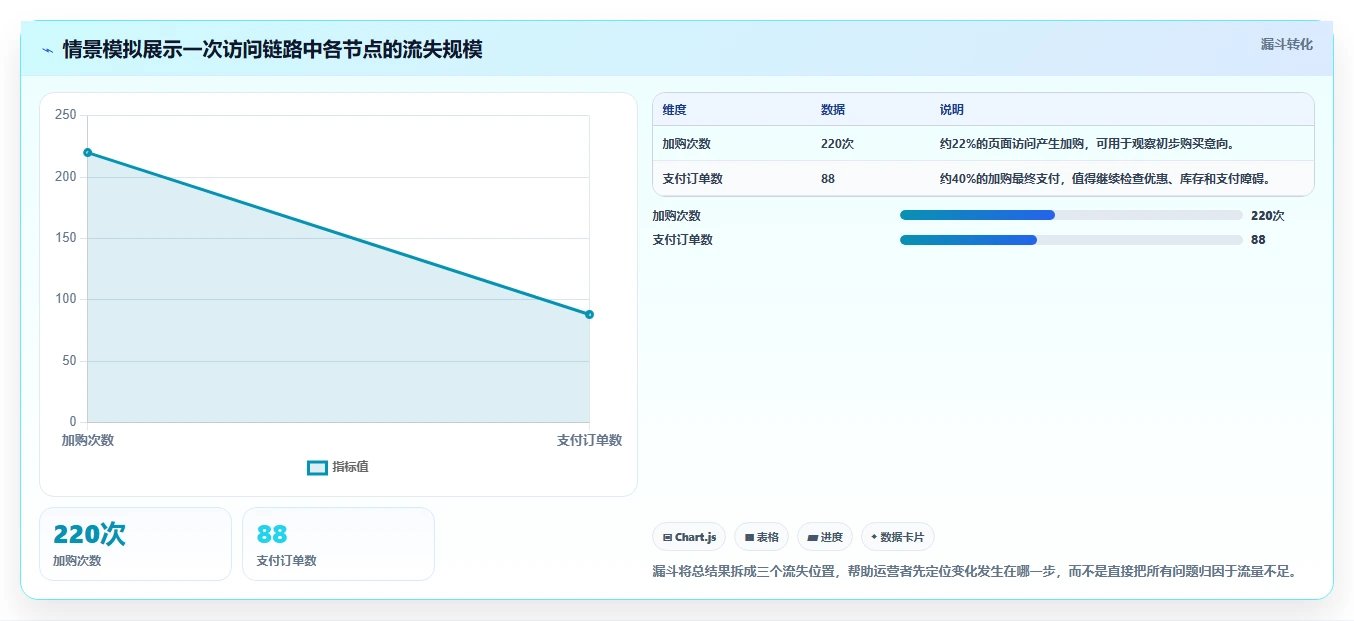The width and height of the screenshot is (1354, 621).
Task: Click the 88 table data cell
Action: coord(828,179)
